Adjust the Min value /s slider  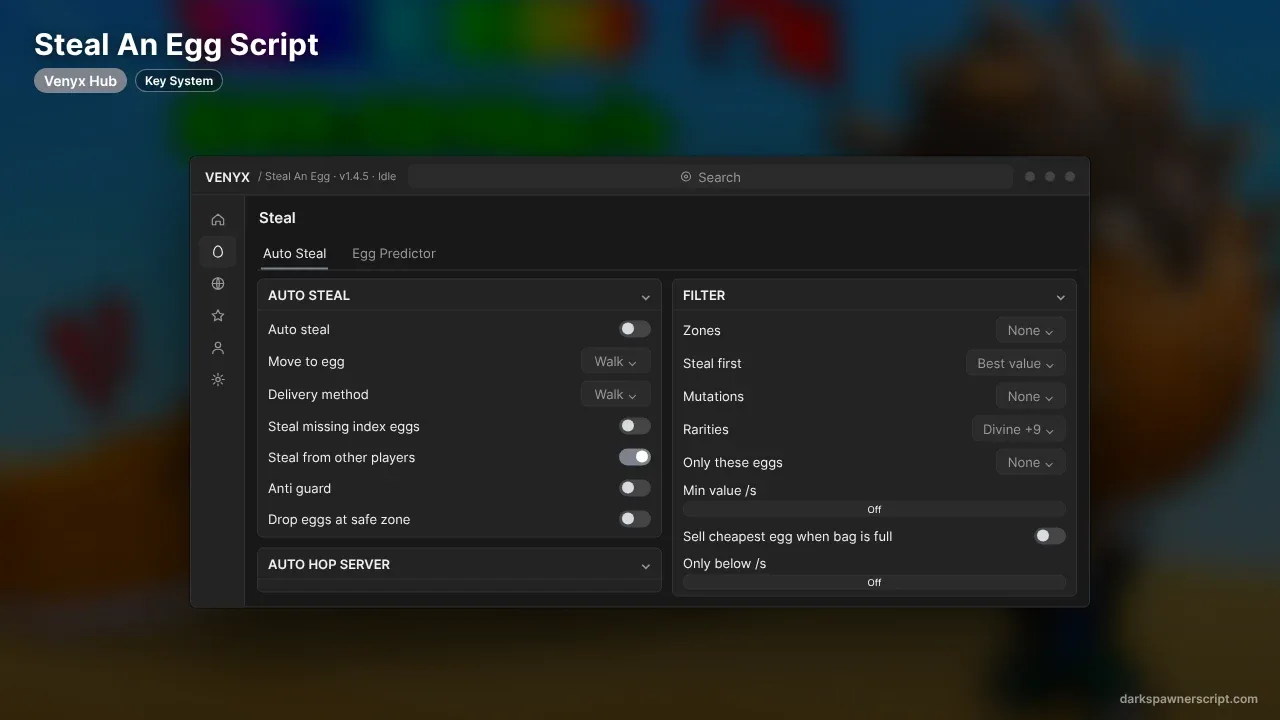(874, 509)
